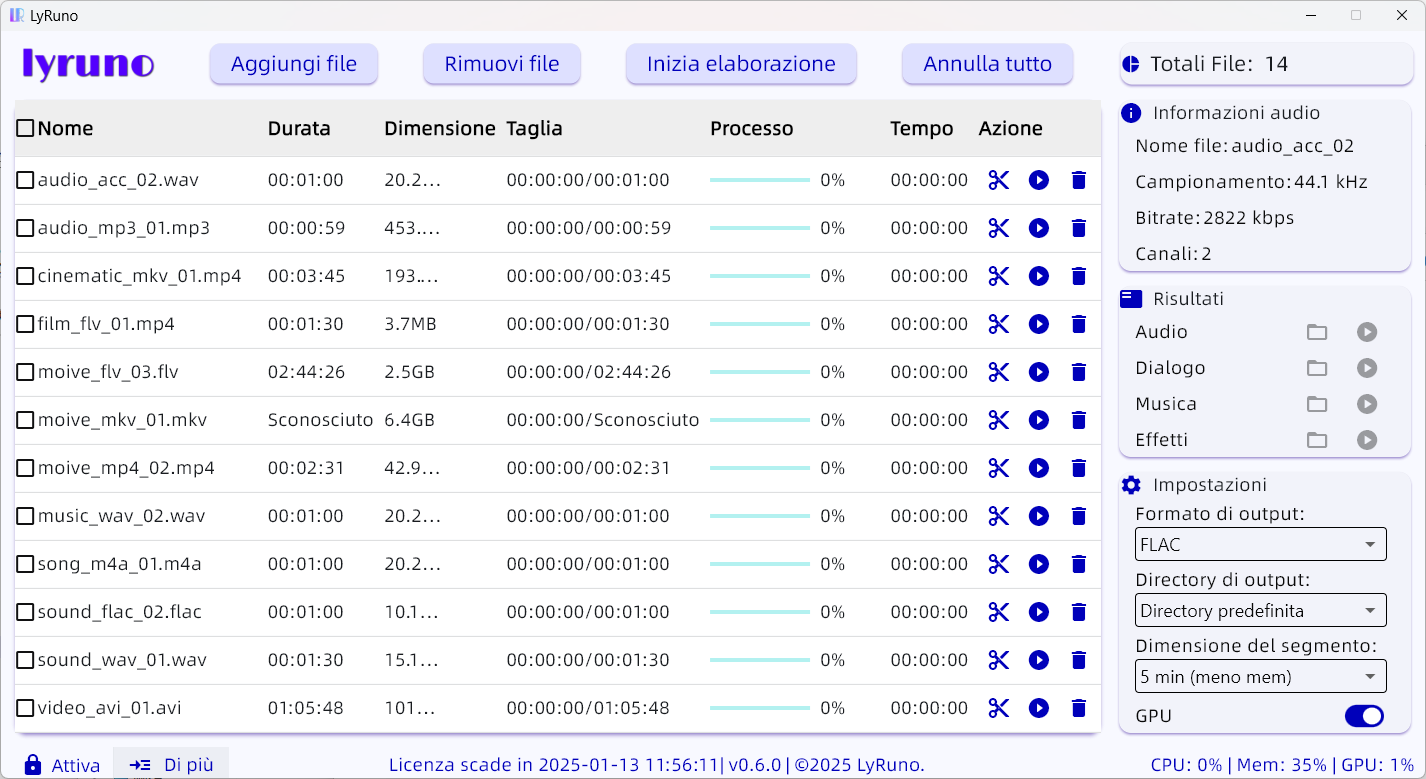The width and height of the screenshot is (1426, 779).
Task: Trim song_m4a_01.m4a with the scissors icon
Action: click(998, 564)
